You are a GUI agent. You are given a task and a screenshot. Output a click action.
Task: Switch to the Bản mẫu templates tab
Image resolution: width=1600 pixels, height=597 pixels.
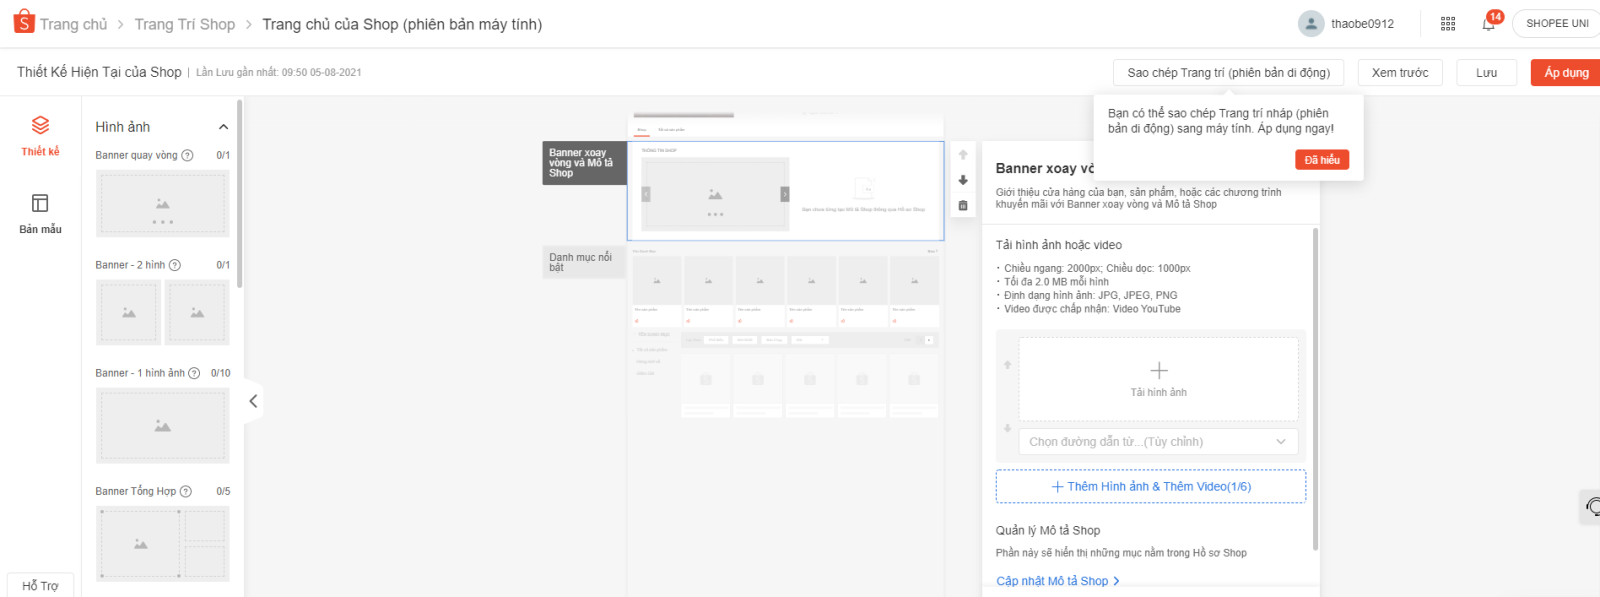coord(40,214)
